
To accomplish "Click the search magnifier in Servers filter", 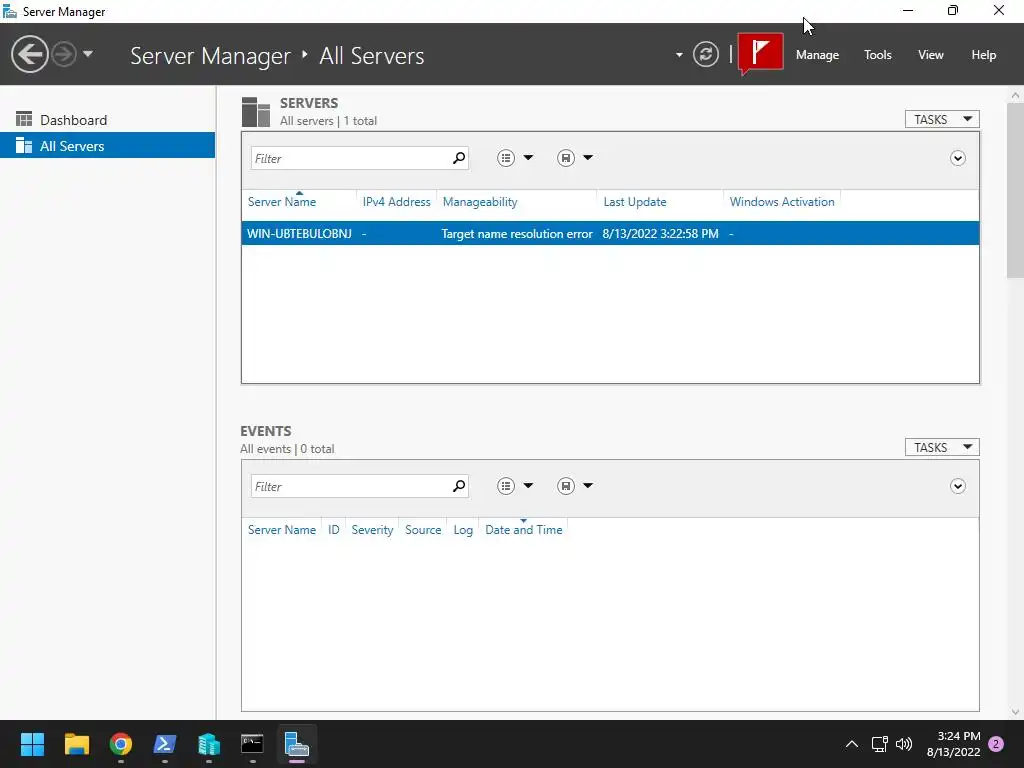I will pos(459,158).
